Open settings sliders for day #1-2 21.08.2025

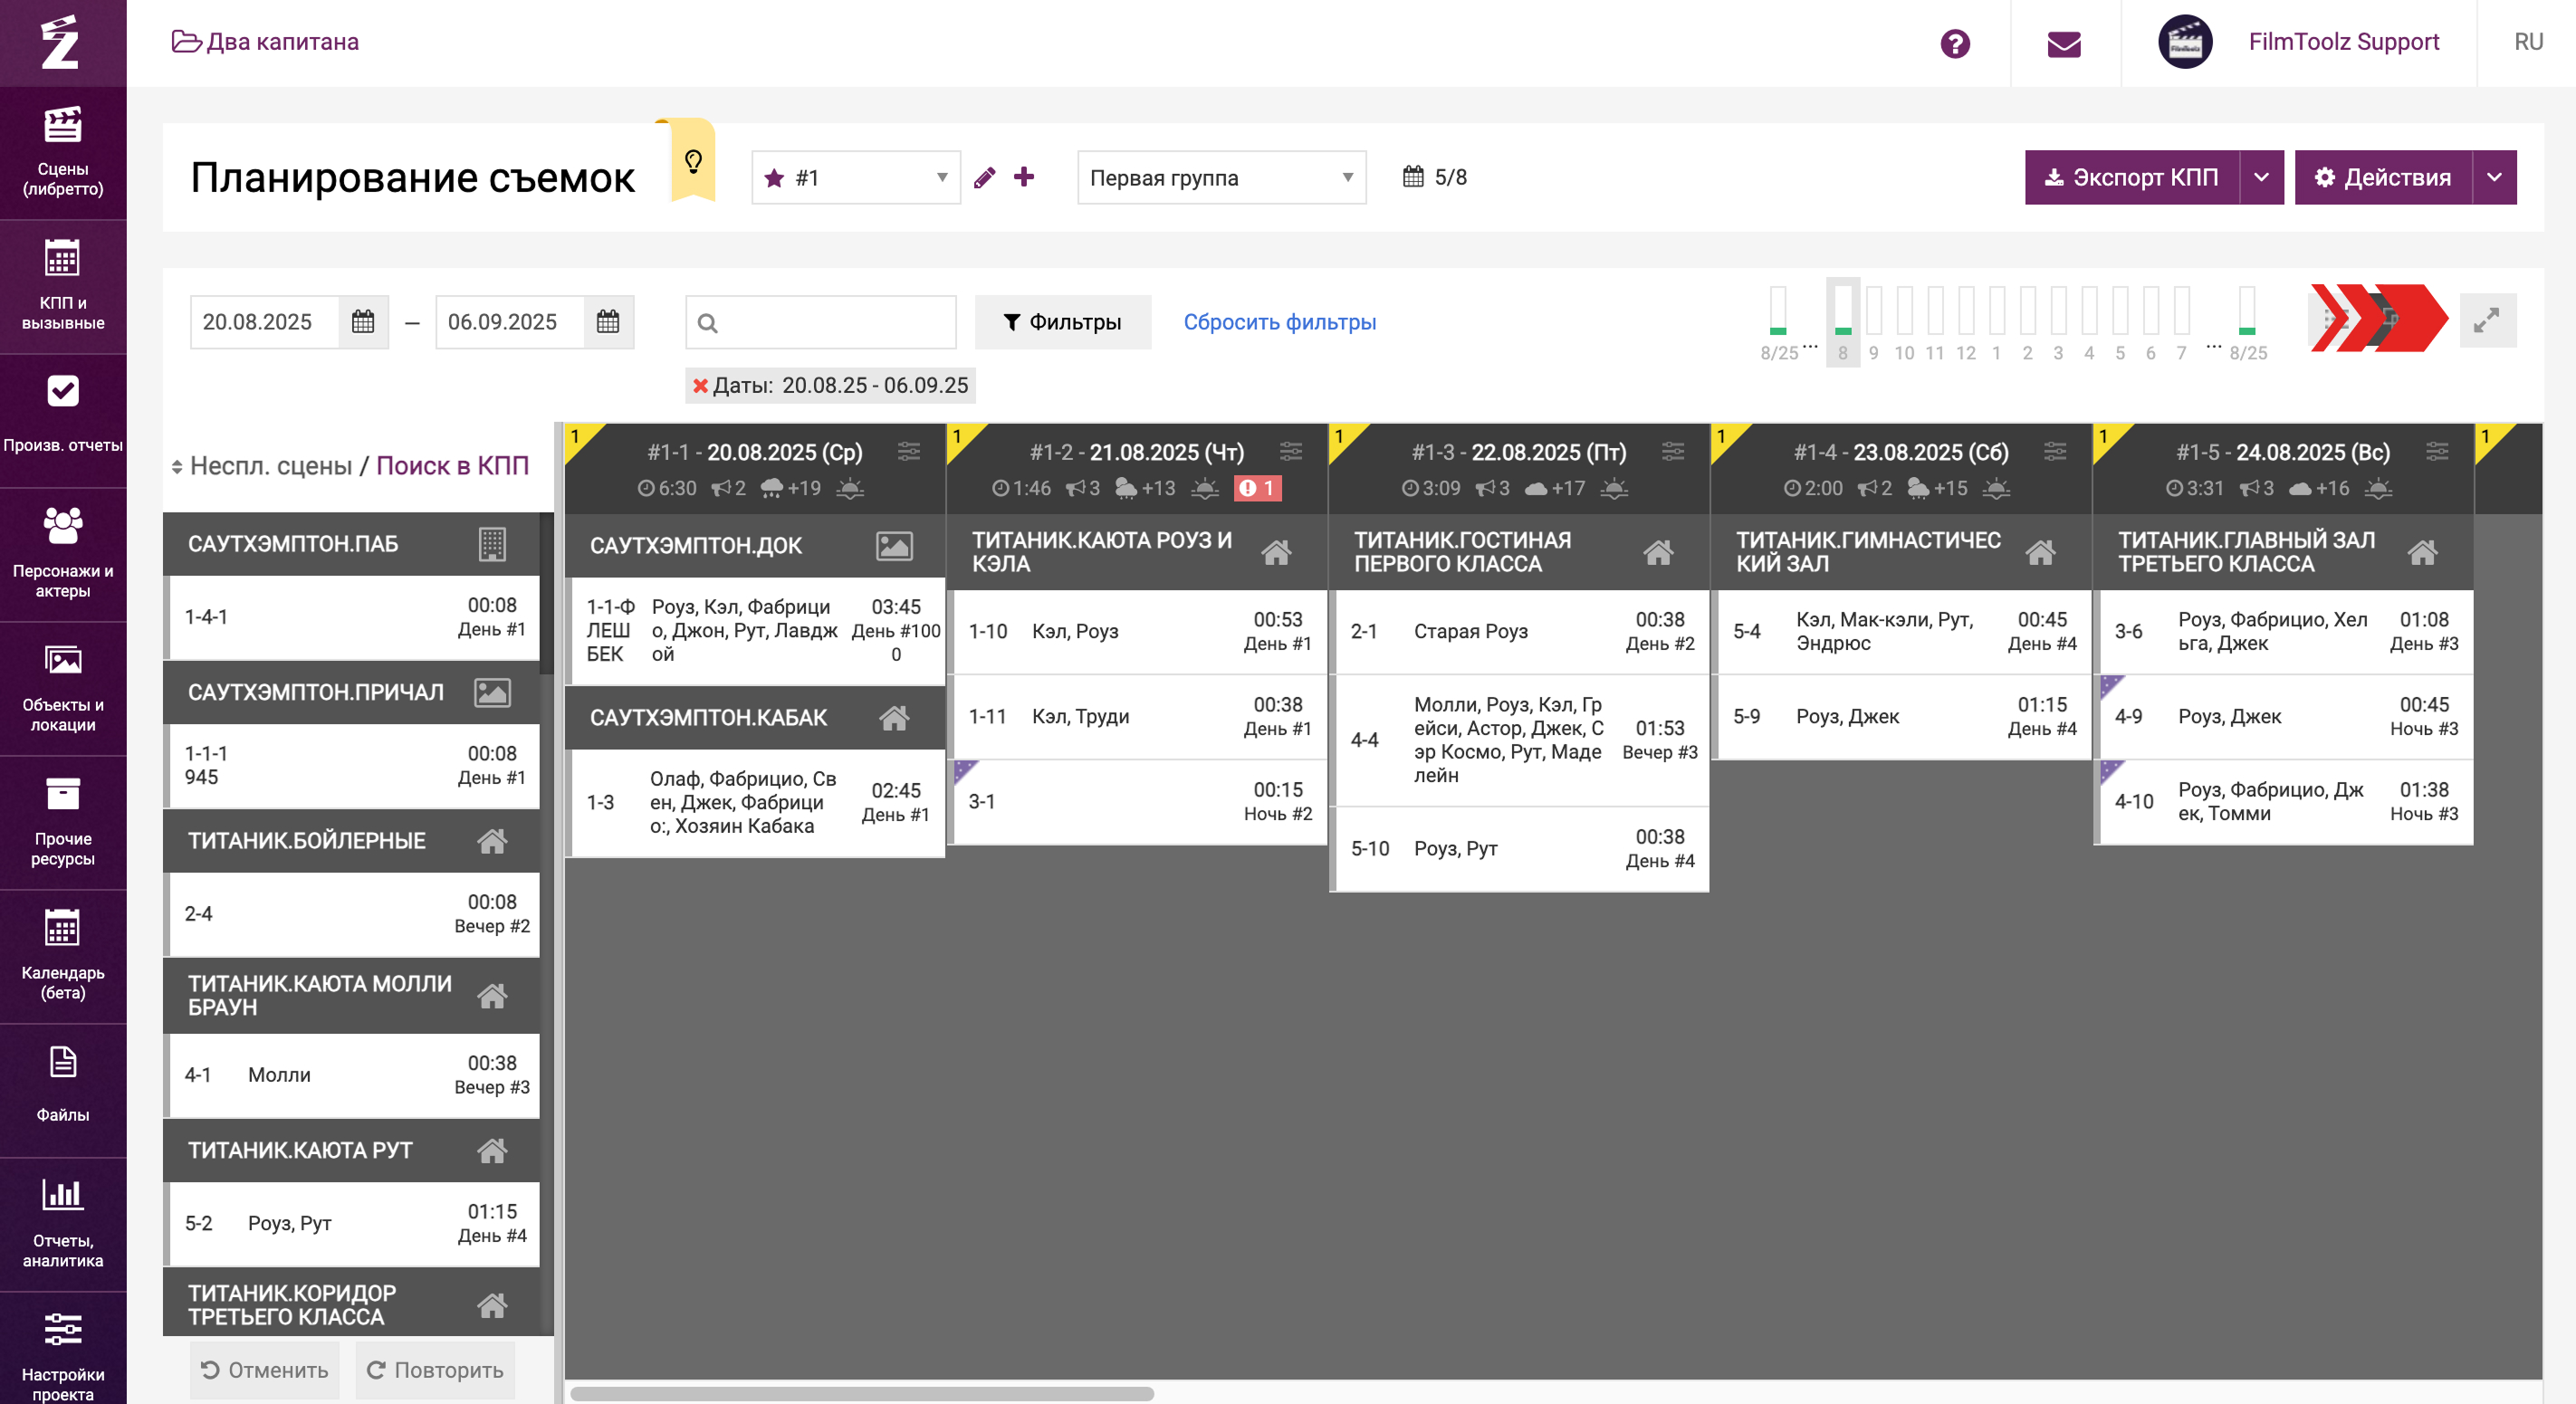pyautogui.click(x=1290, y=451)
